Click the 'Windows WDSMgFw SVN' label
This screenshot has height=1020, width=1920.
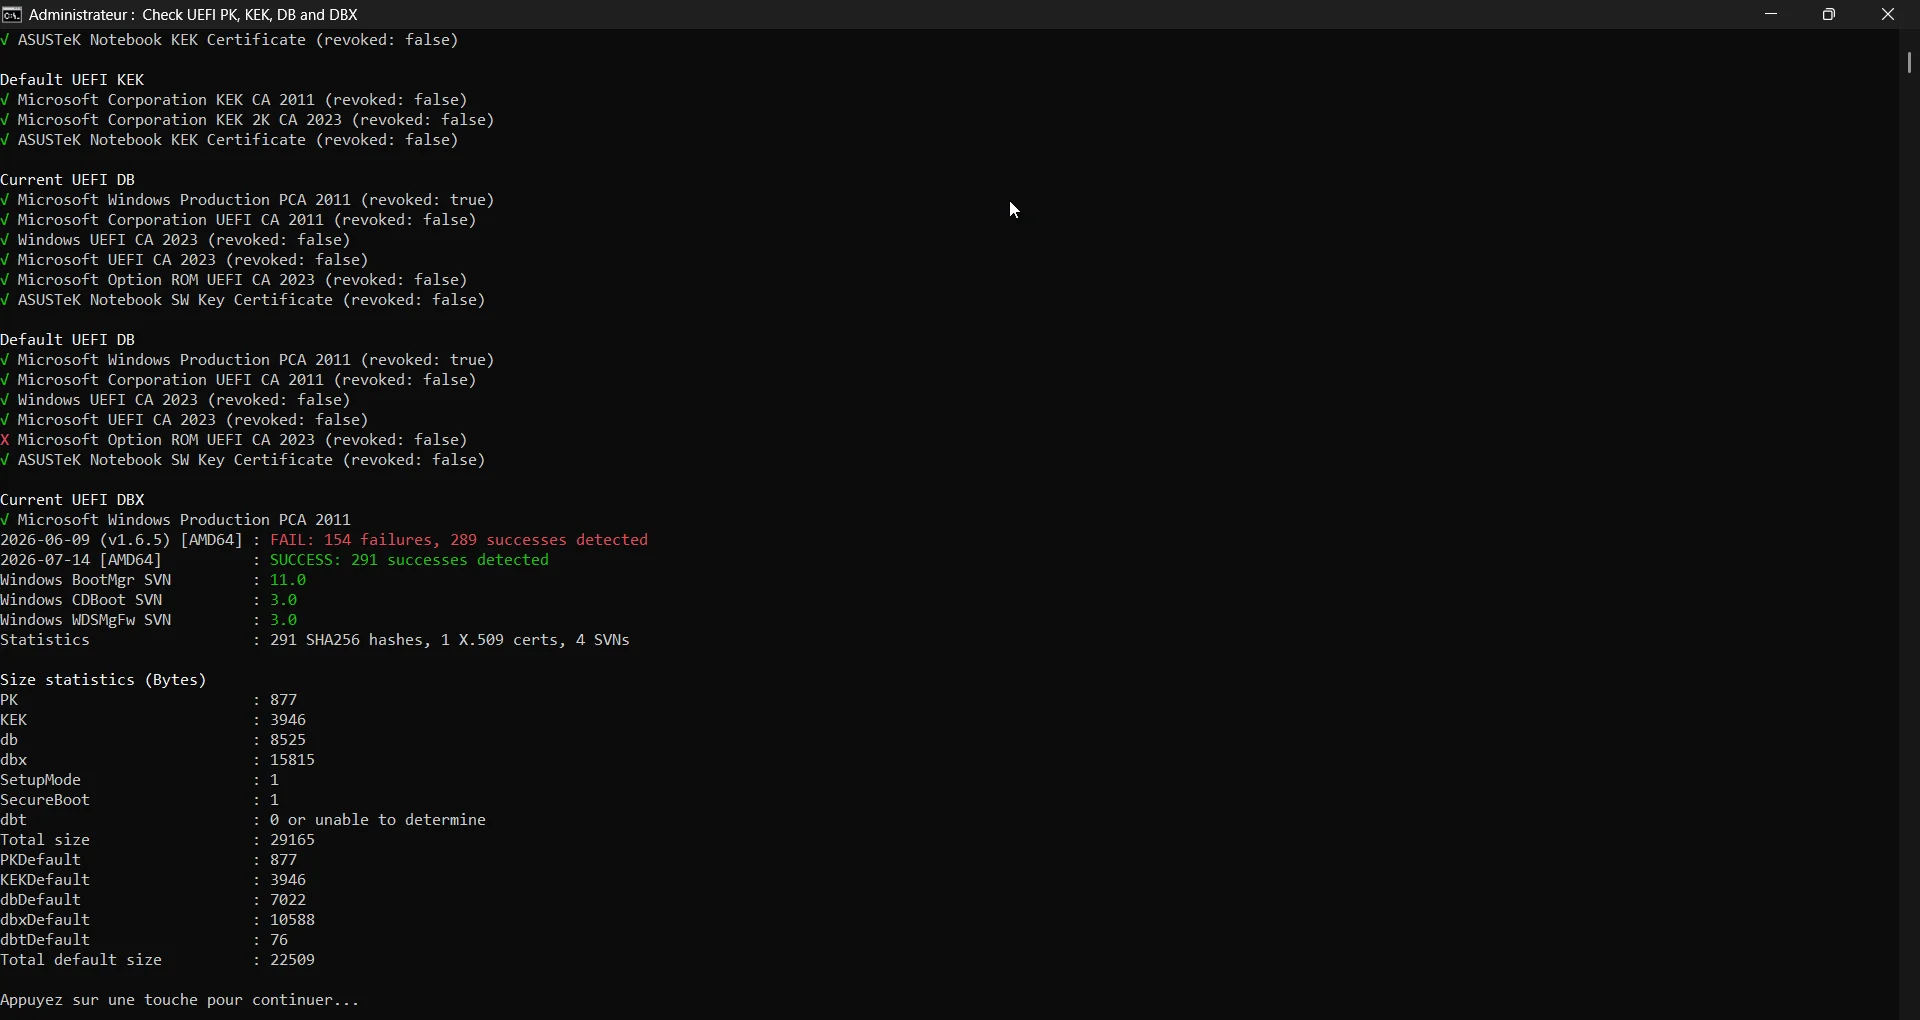(87, 620)
